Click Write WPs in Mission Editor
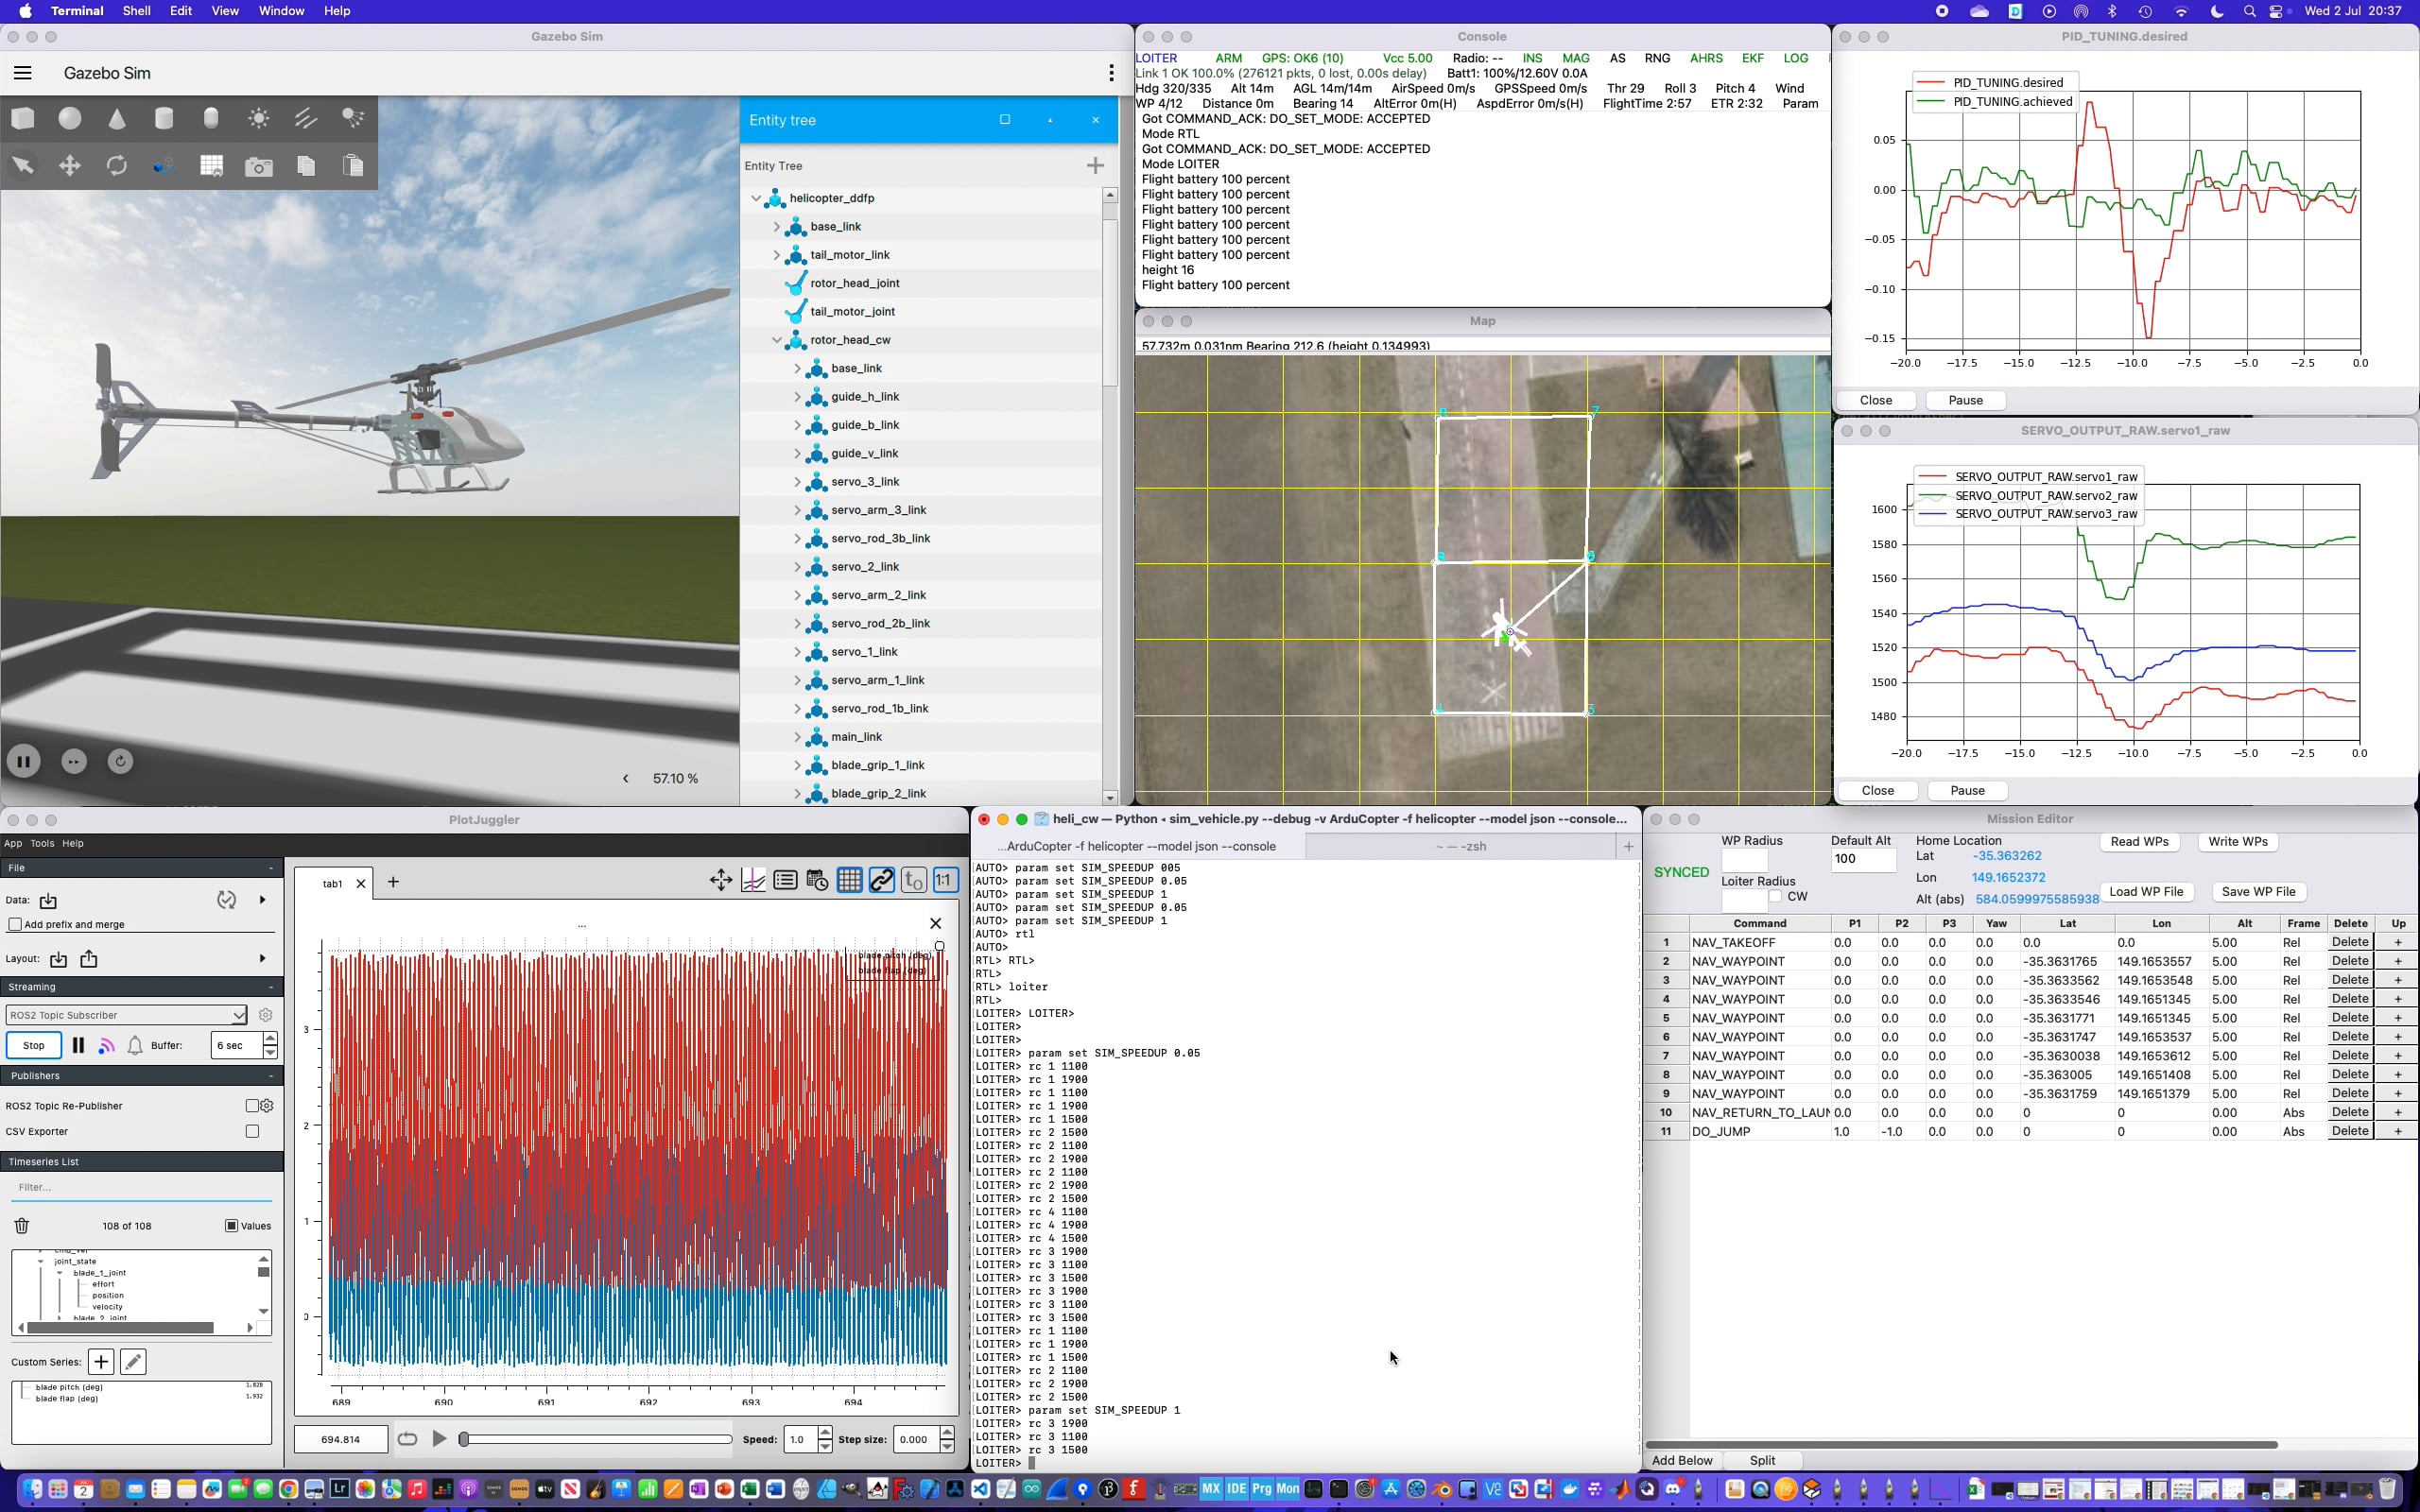 (2238, 842)
